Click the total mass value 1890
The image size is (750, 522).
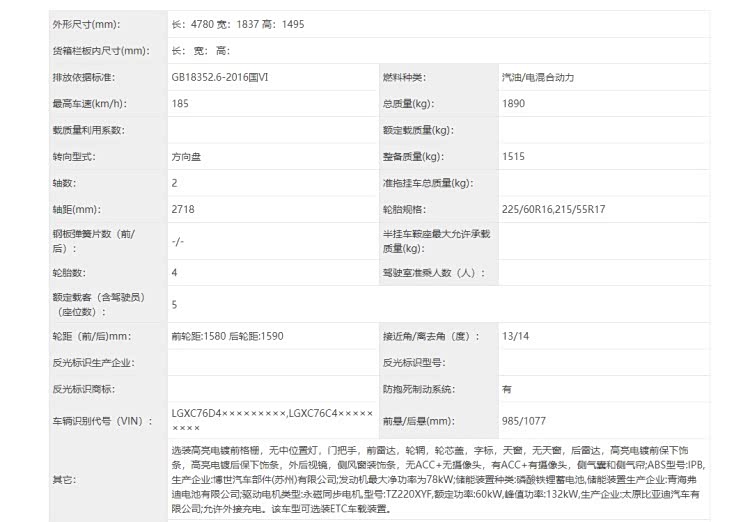[x=512, y=103]
